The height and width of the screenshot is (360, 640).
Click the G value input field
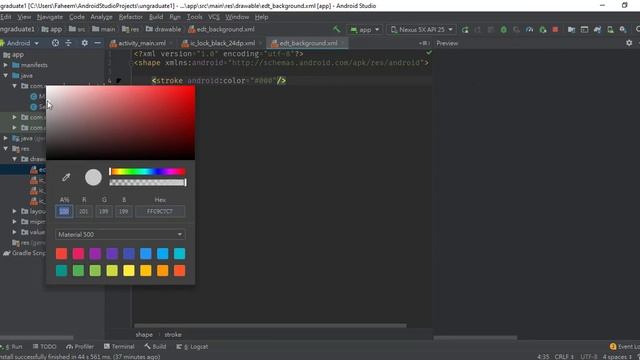pos(104,211)
